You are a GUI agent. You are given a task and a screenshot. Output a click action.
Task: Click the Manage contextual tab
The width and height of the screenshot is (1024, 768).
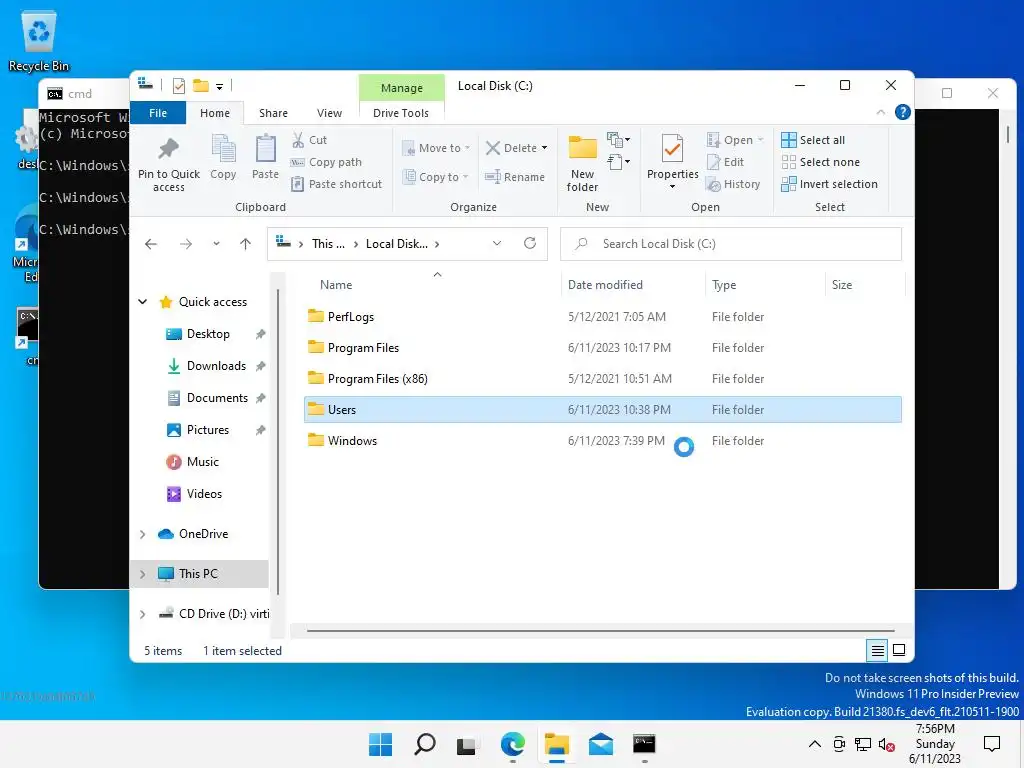click(x=402, y=88)
